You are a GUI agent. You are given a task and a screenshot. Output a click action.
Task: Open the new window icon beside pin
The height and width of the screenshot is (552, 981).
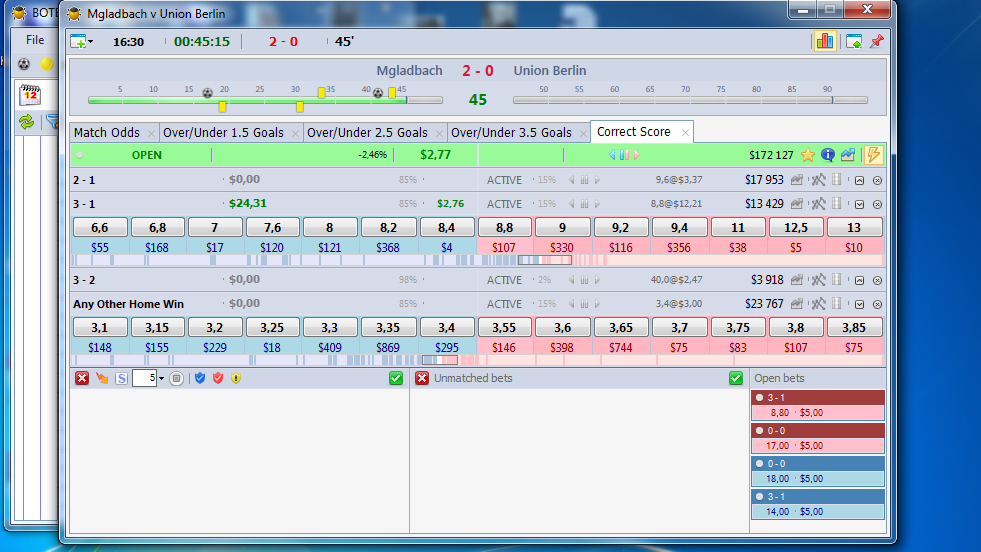[x=854, y=41]
